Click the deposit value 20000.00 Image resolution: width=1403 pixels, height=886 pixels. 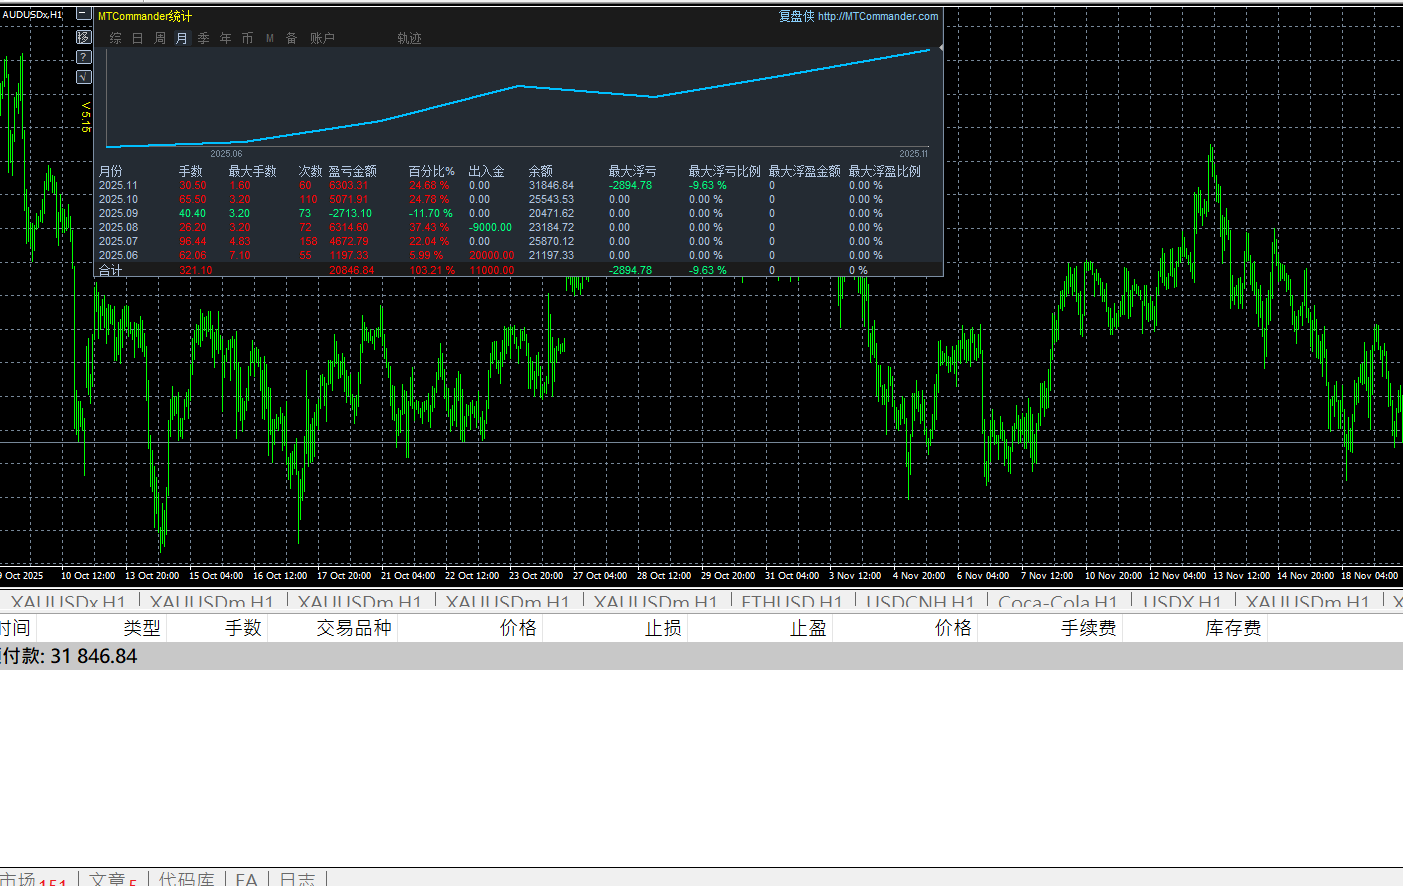pos(491,255)
